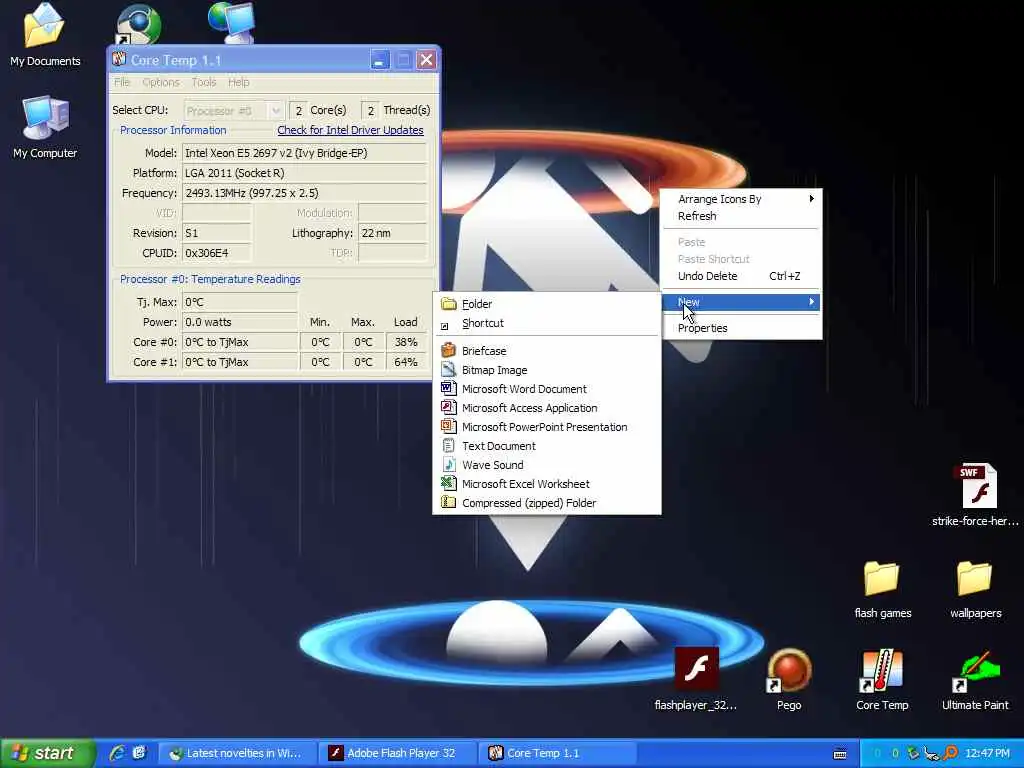Choose Shortcut in the New submenu
1024x768 pixels.
[547, 323]
